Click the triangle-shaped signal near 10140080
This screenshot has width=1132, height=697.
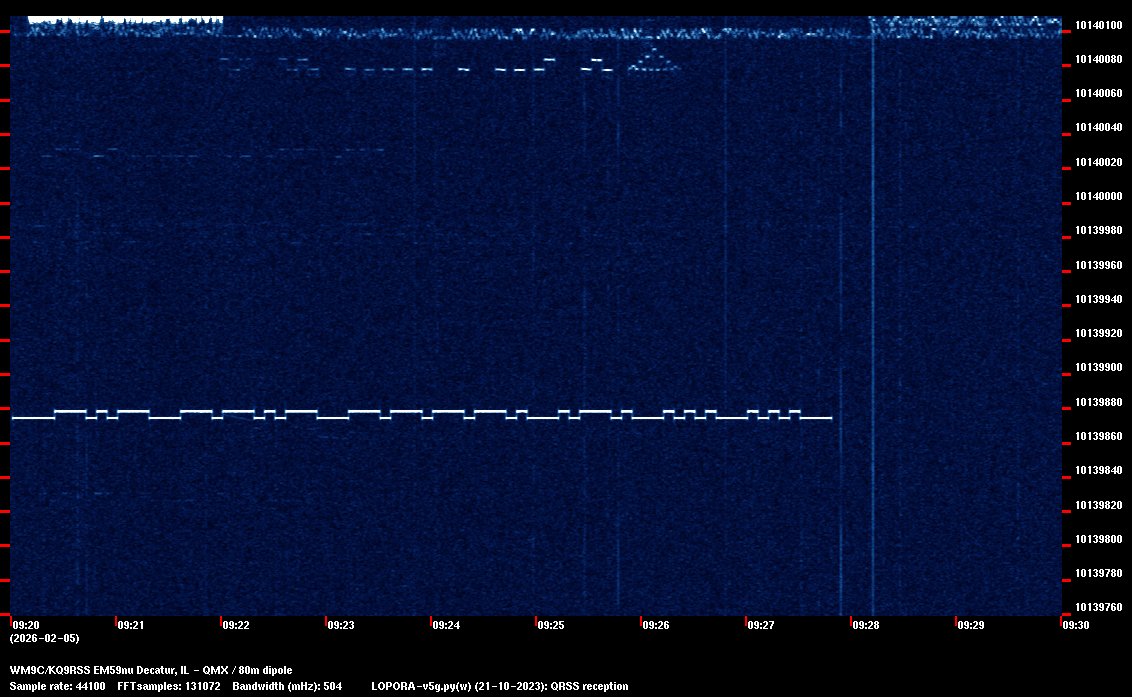point(653,63)
